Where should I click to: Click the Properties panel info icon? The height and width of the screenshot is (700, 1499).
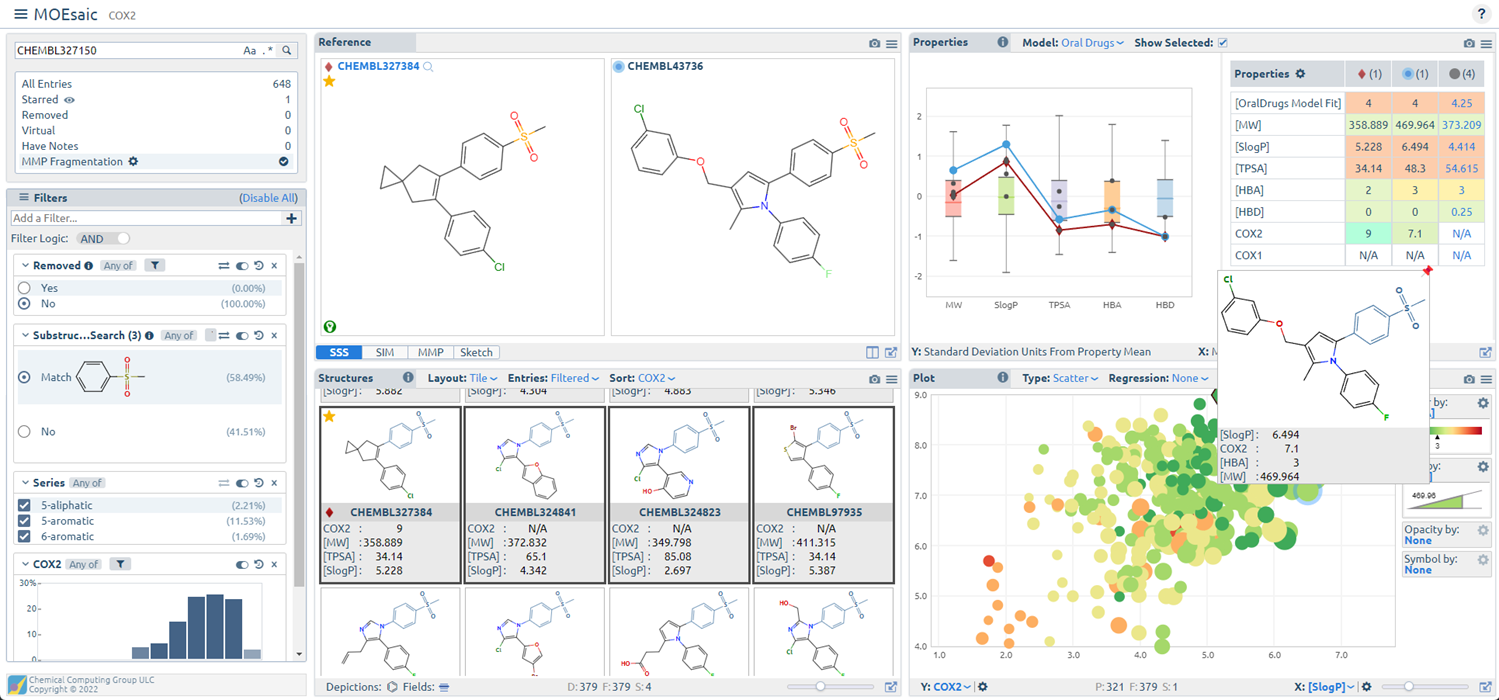pos(1002,43)
